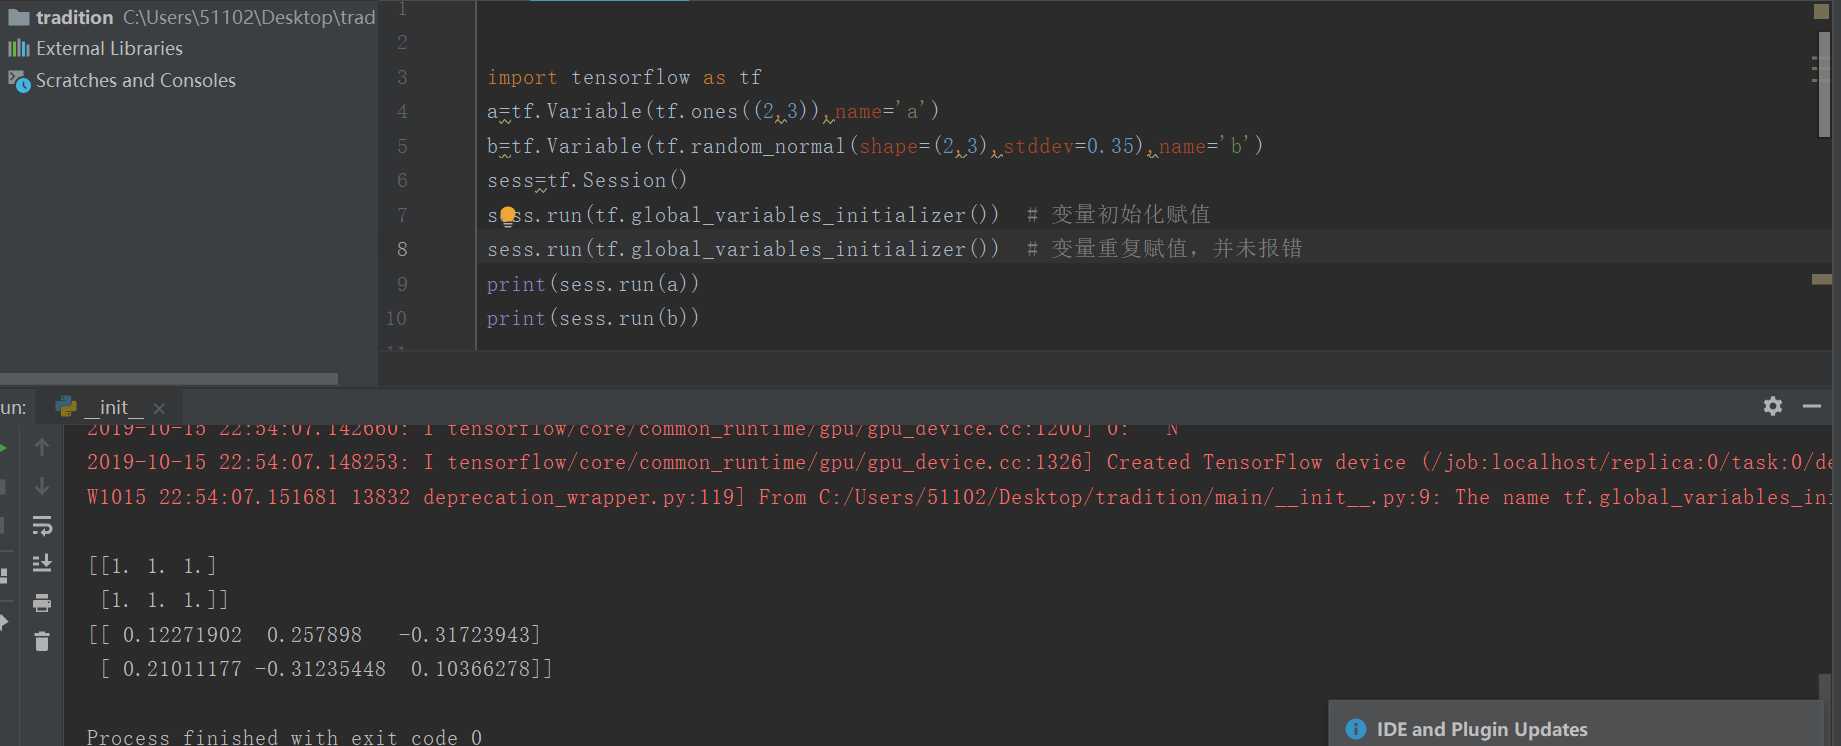Click the print(sess.run(b)) line
1841x746 pixels.
coord(593,318)
